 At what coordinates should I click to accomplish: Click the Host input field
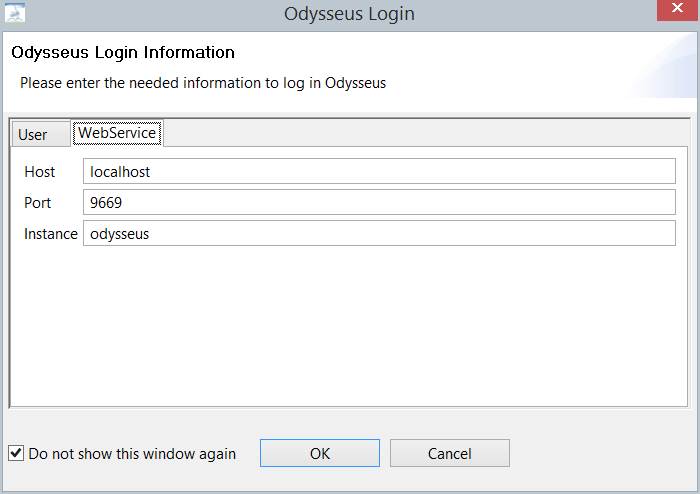379,172
